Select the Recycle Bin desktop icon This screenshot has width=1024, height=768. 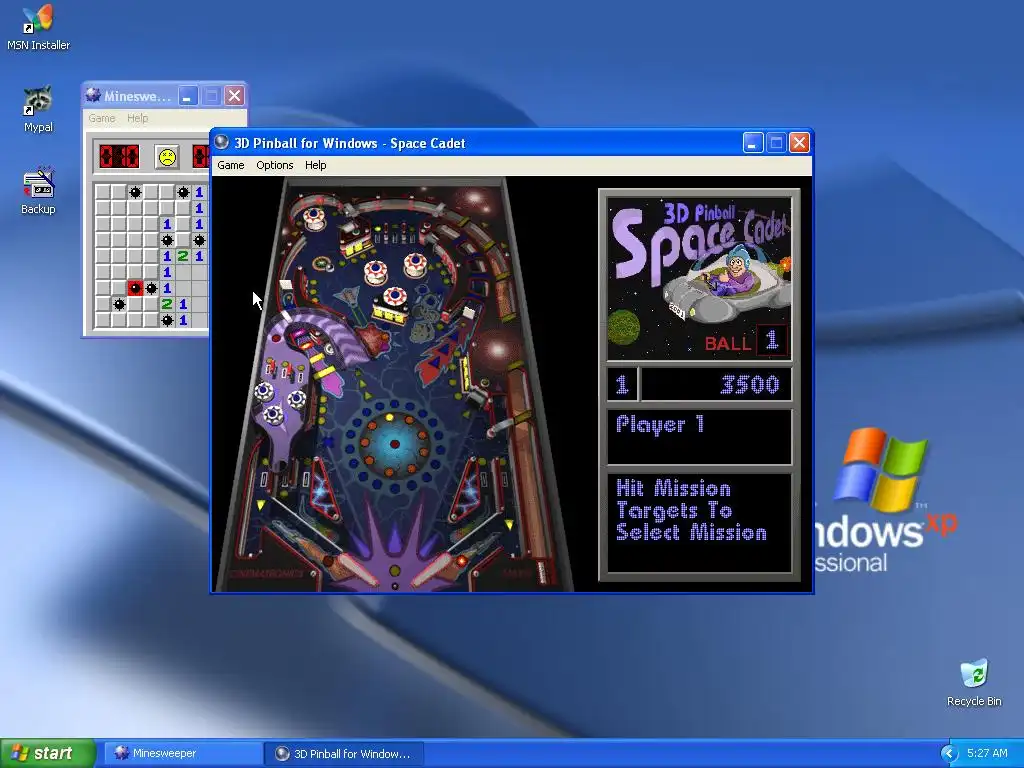(x=974, y=682)
